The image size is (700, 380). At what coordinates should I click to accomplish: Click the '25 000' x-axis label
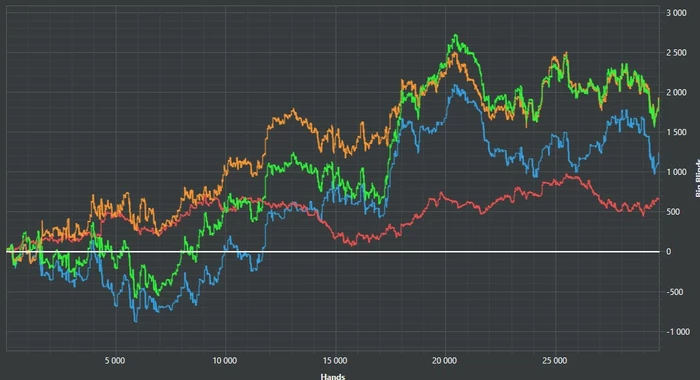tap(554, 361)
